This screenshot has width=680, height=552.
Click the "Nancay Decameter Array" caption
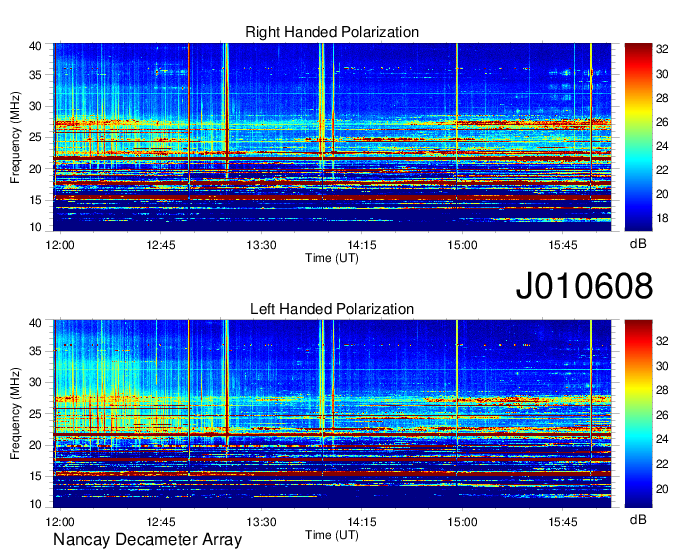pos(147,539)
